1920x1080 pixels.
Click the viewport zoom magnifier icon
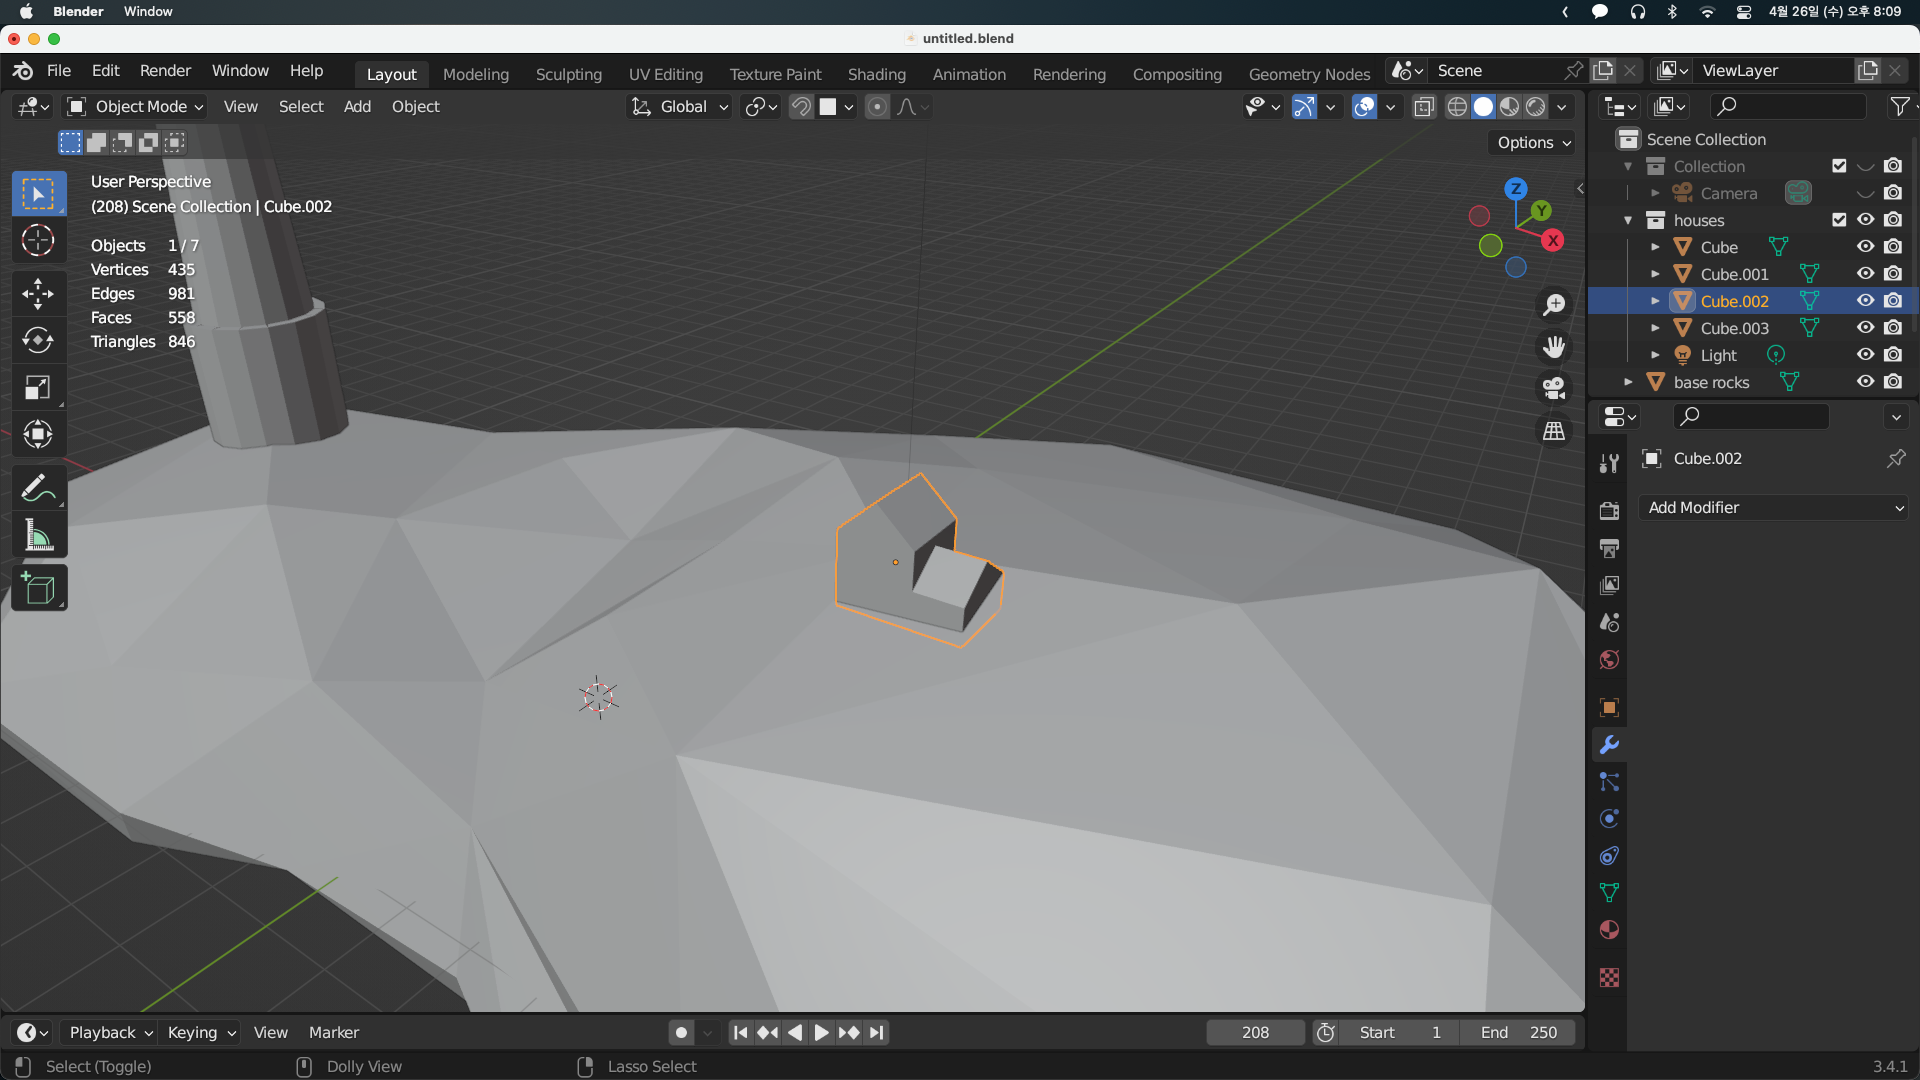1554,304
